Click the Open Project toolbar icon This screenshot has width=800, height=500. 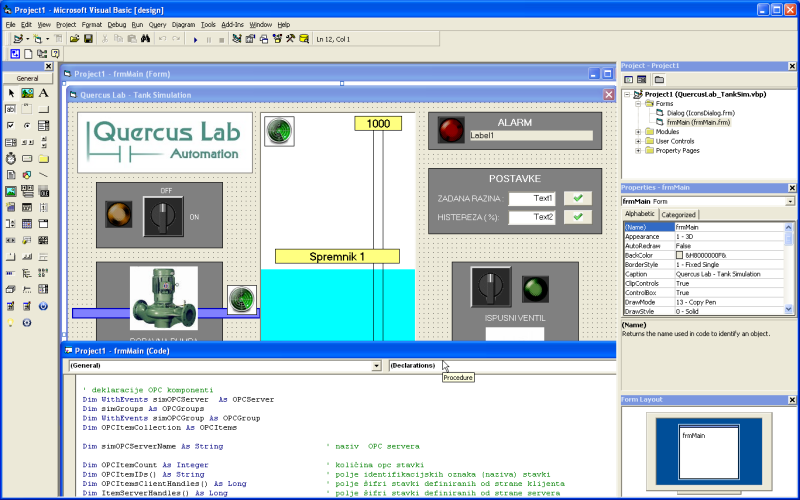(73, 39)
